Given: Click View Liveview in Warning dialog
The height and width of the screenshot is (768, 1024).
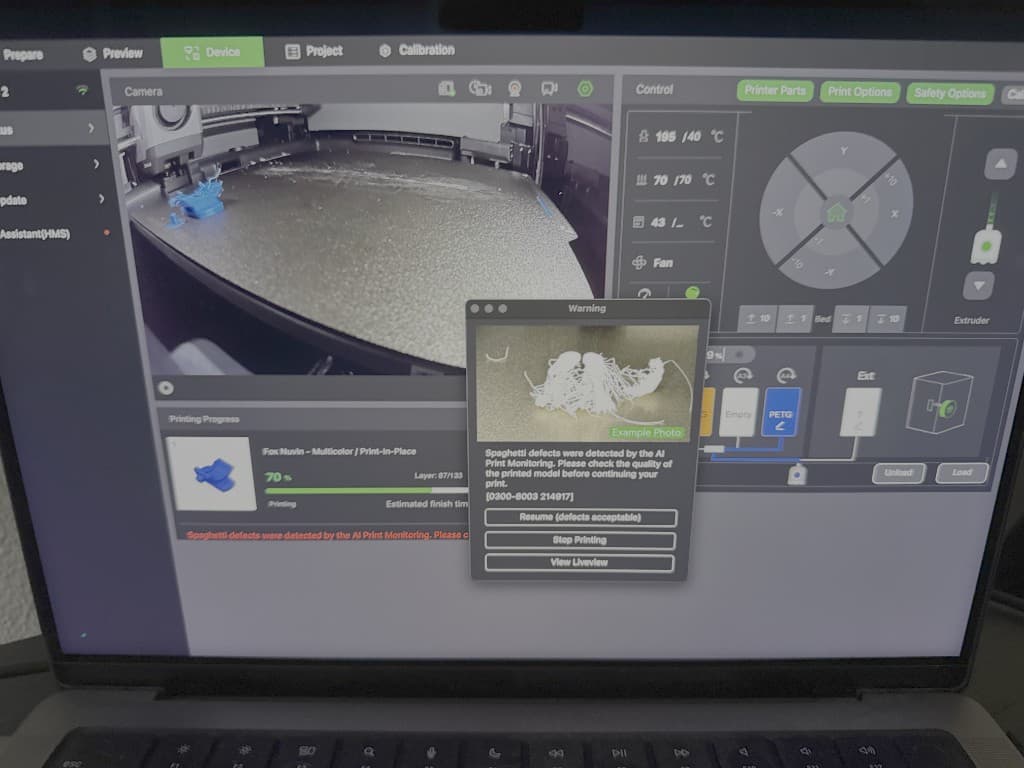Looking at the screenshot, I should tap(579, 562).
